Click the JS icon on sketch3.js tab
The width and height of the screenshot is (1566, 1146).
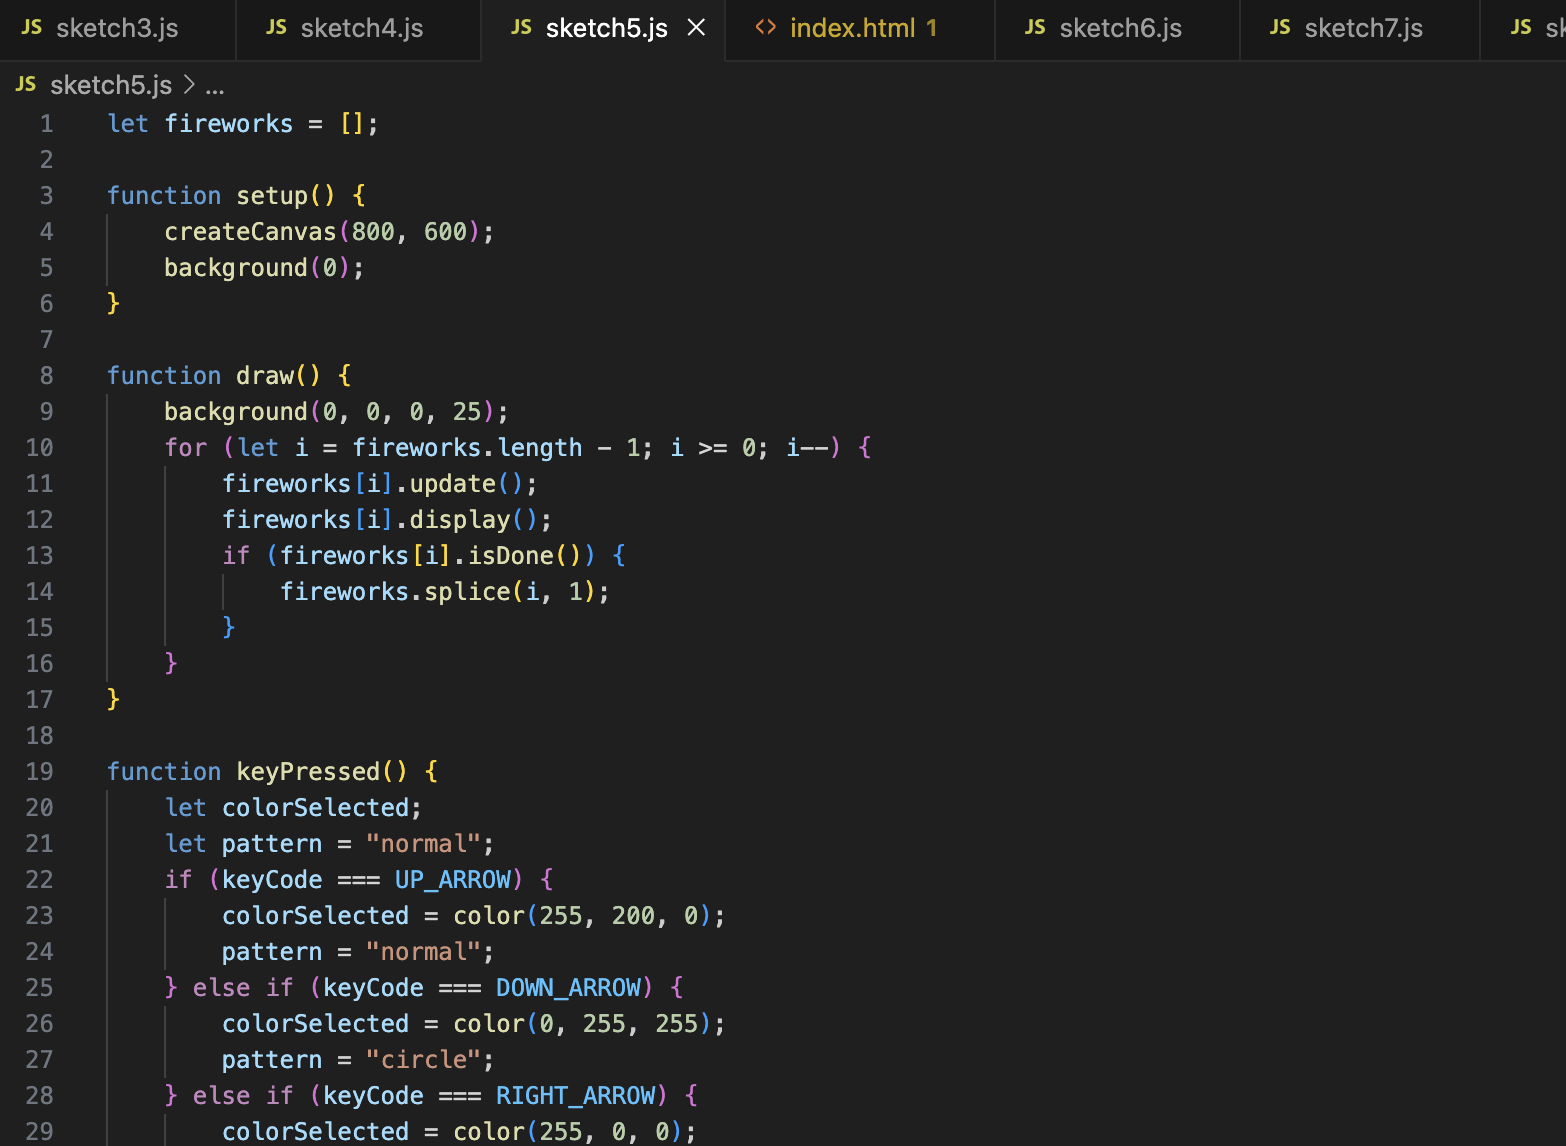[x=31, y=27]
